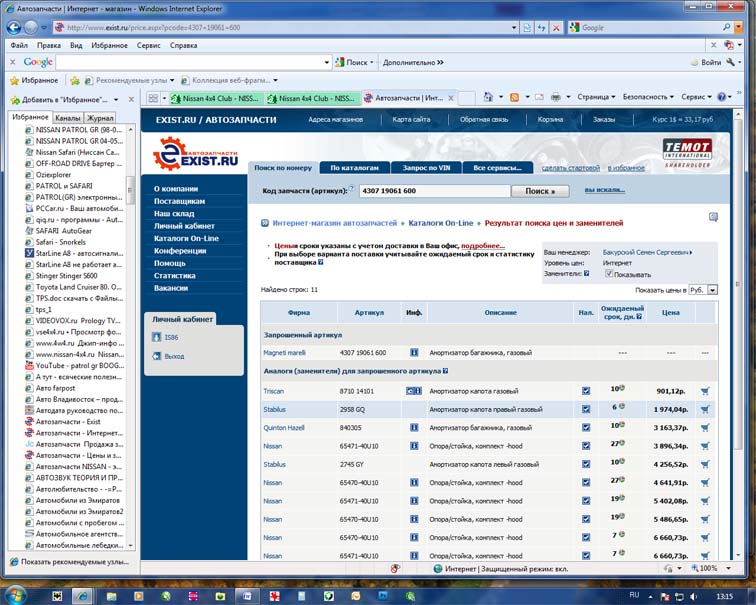756x605 pixels.
Task: Open the Вид menu
Action: coord(76,45)
